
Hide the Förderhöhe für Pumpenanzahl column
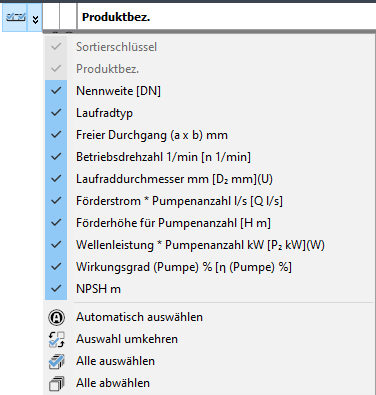tap(209, 223)
